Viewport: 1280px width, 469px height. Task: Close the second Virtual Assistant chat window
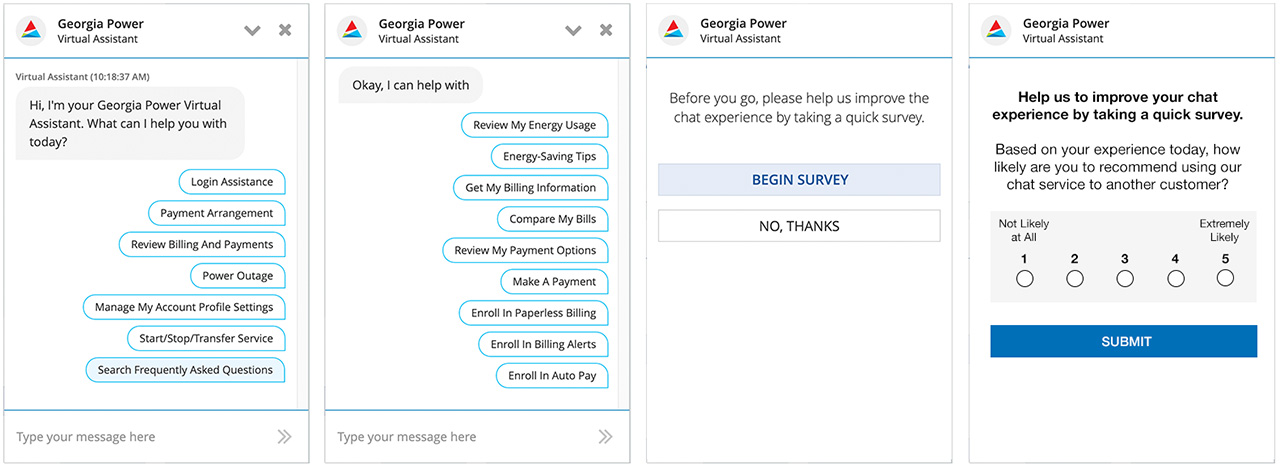click(605, 30)
